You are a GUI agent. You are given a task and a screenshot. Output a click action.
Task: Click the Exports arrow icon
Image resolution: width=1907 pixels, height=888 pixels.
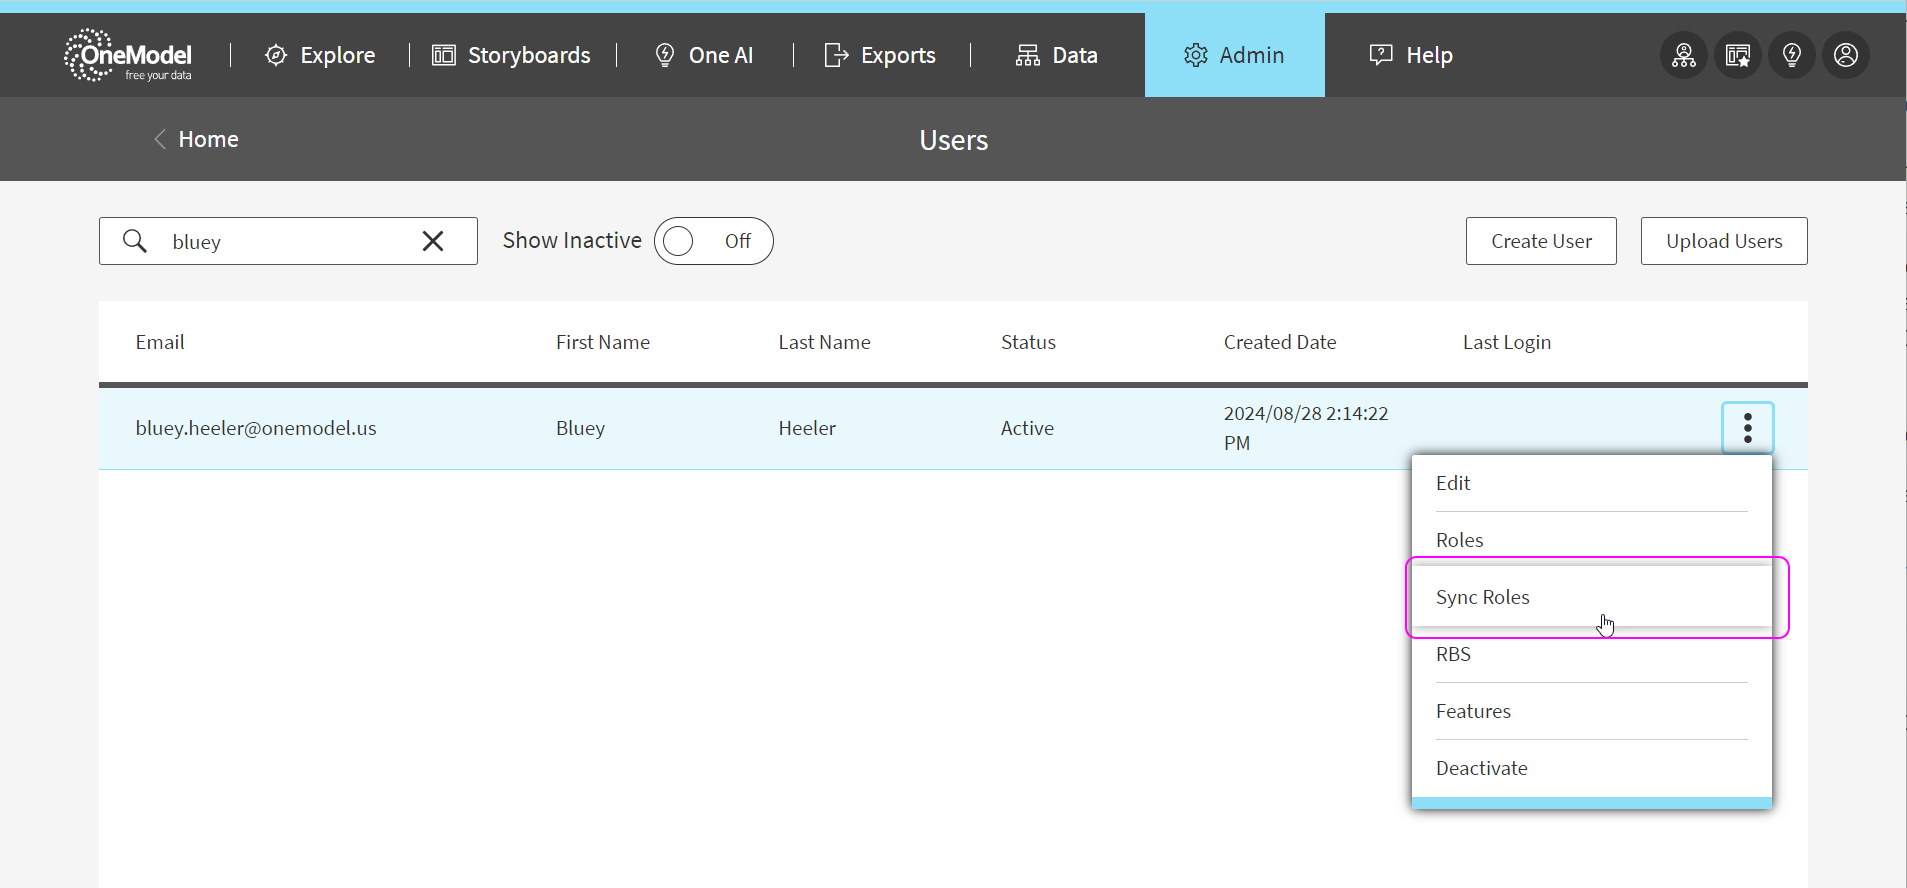[x=836, y=55]
